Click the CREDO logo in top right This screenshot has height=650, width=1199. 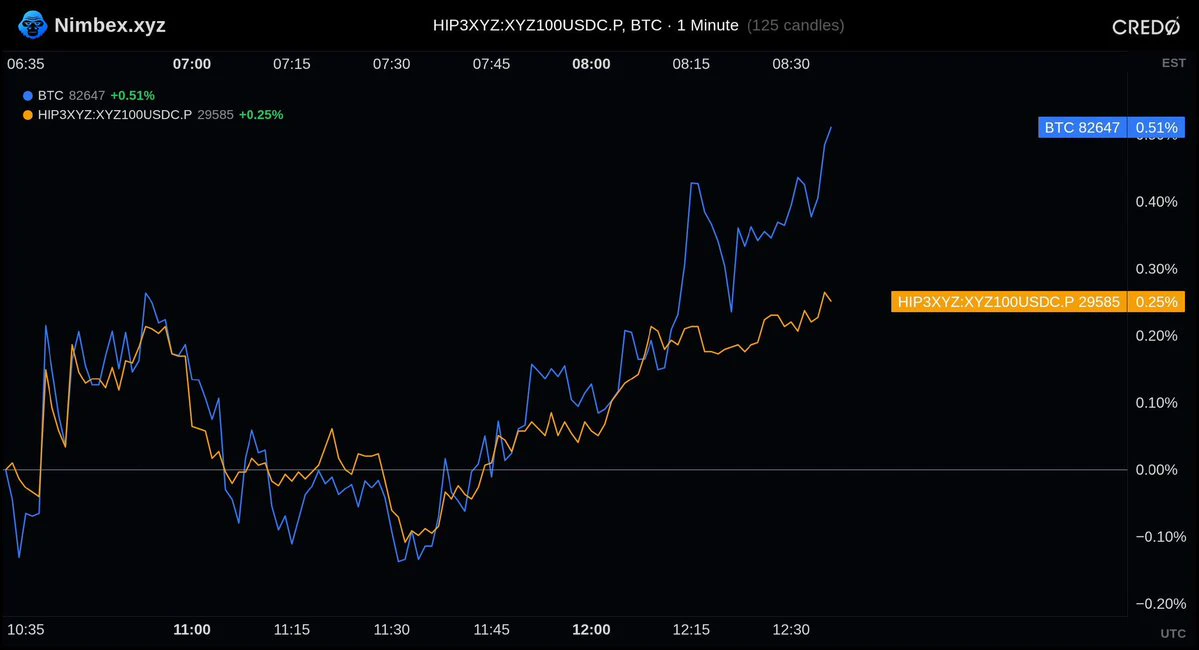[1145, 27]
